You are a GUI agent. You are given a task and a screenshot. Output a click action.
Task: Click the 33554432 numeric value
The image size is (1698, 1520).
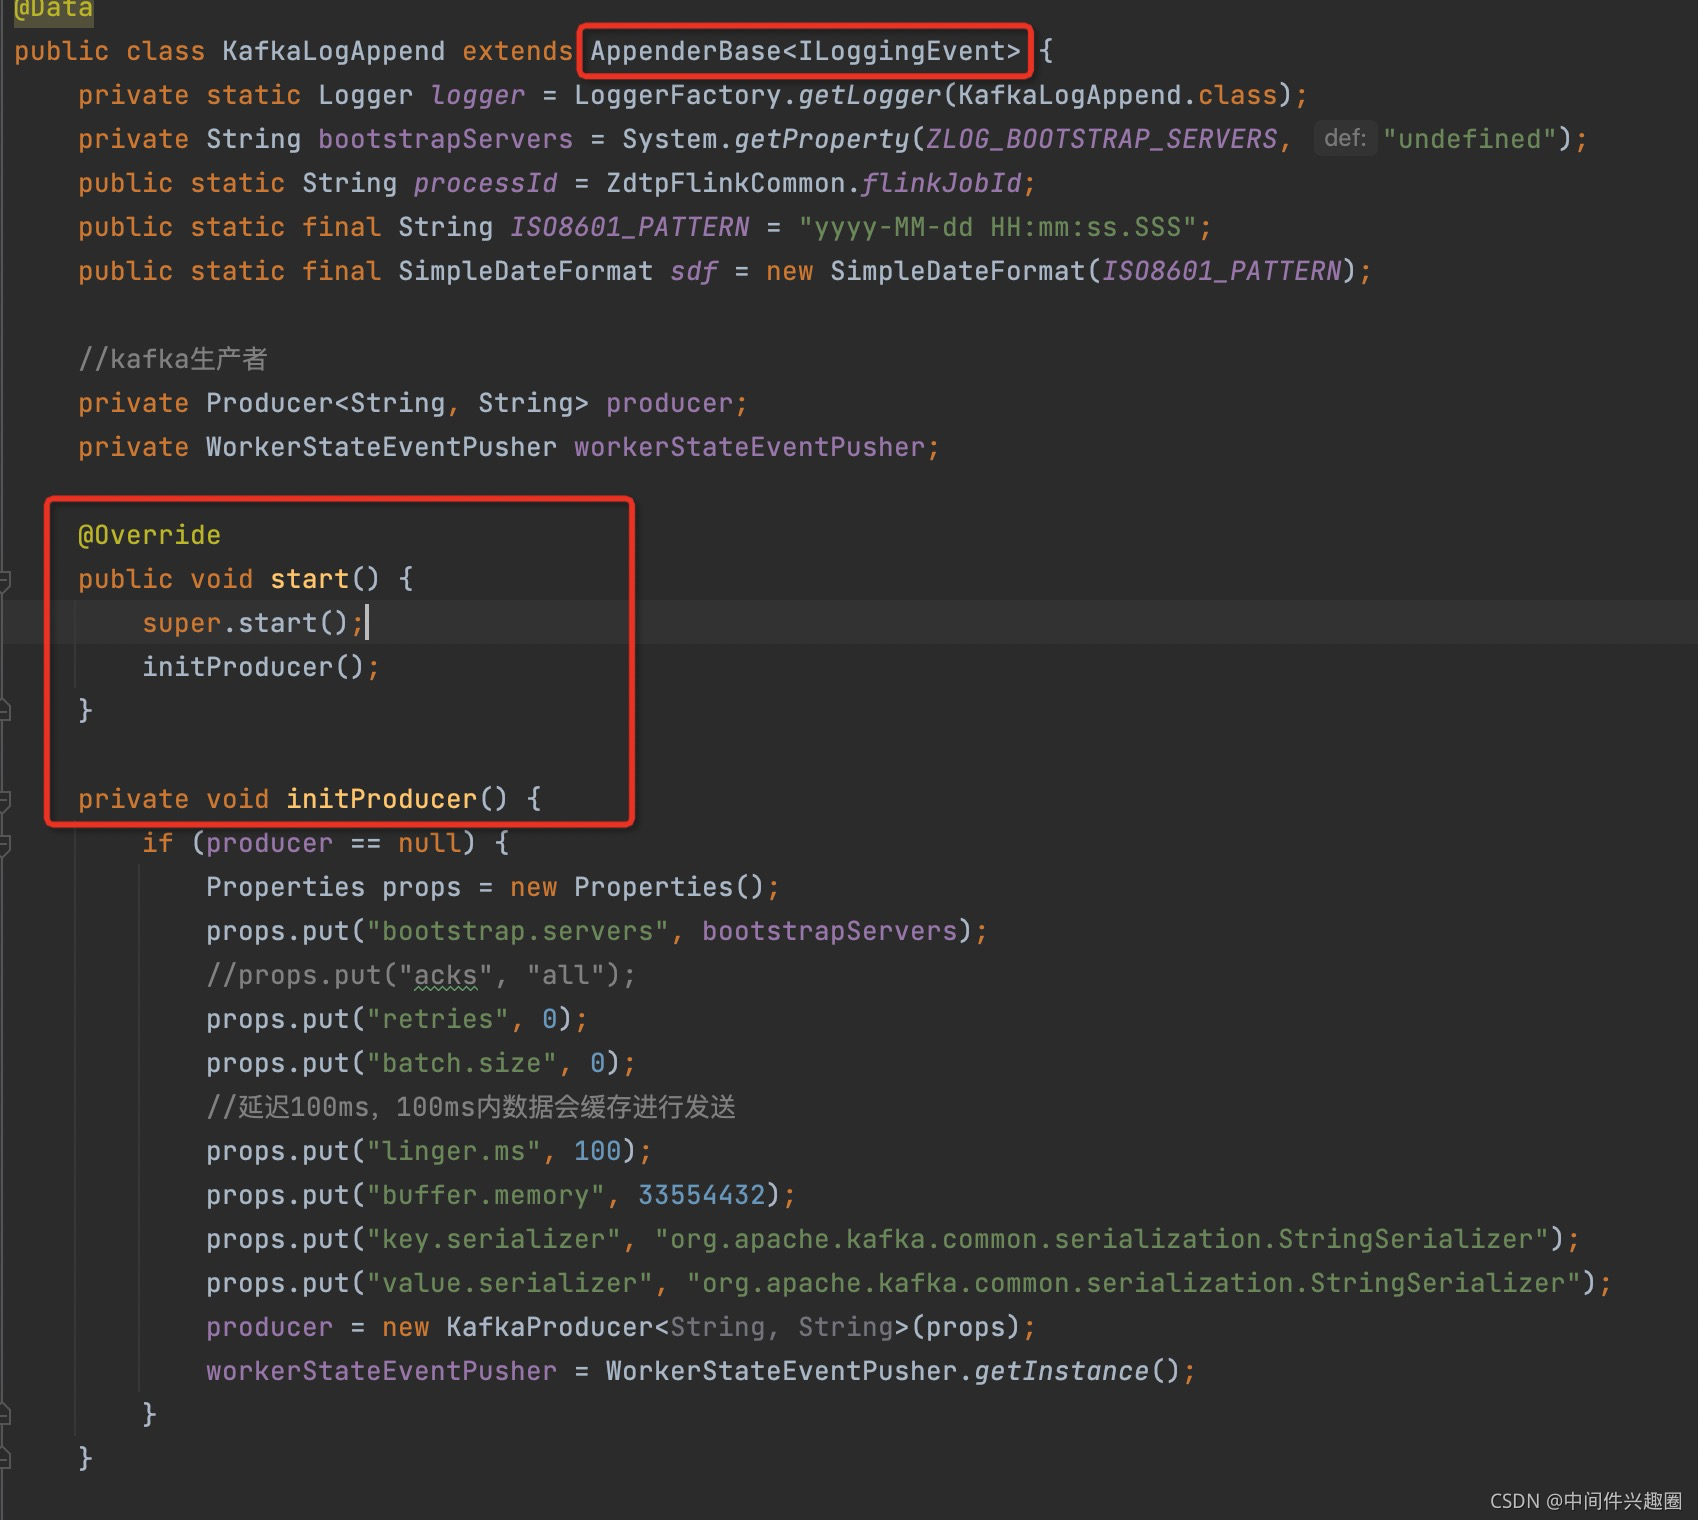(702, 1195)
